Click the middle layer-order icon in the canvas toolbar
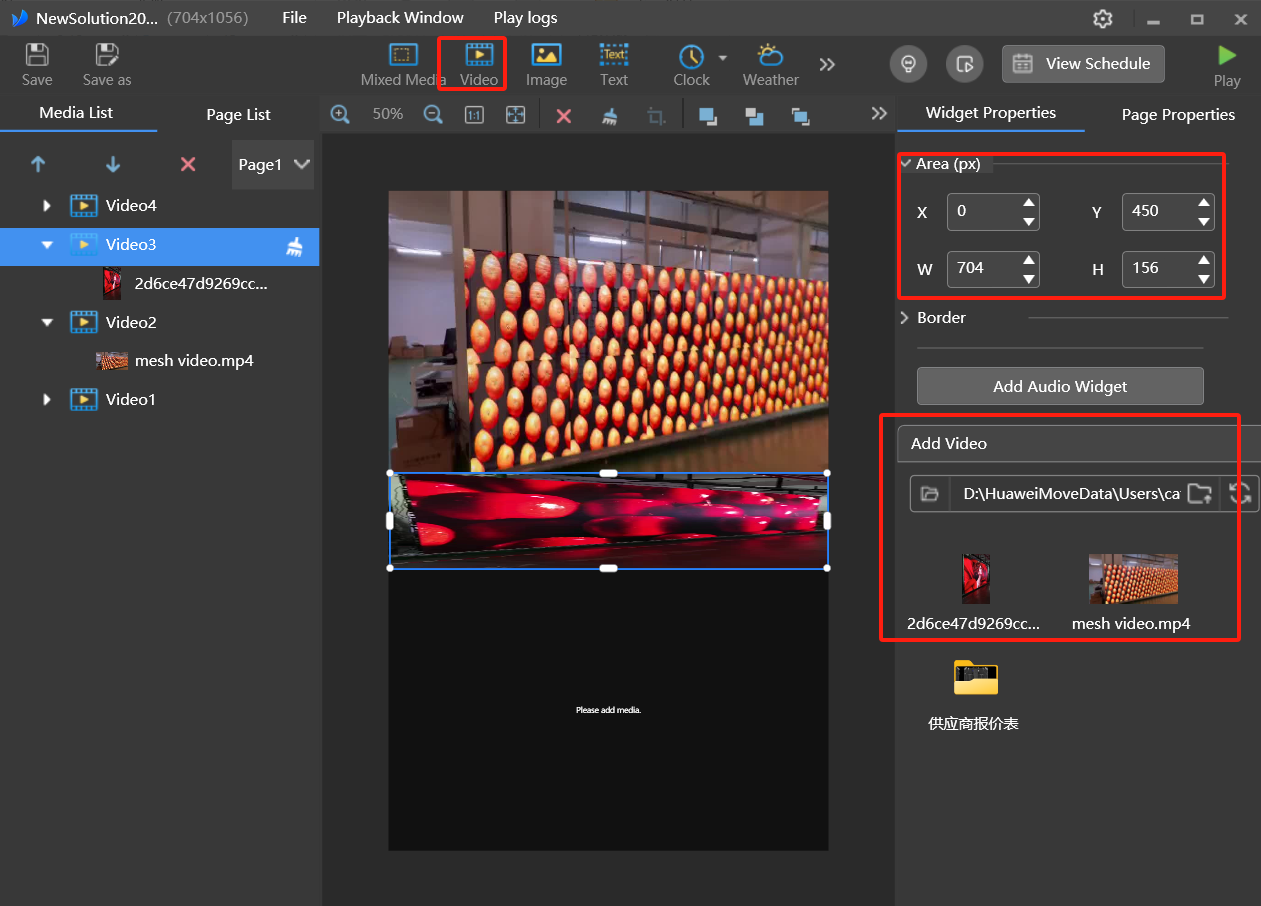1261x906 pixels. coord(754,116)
